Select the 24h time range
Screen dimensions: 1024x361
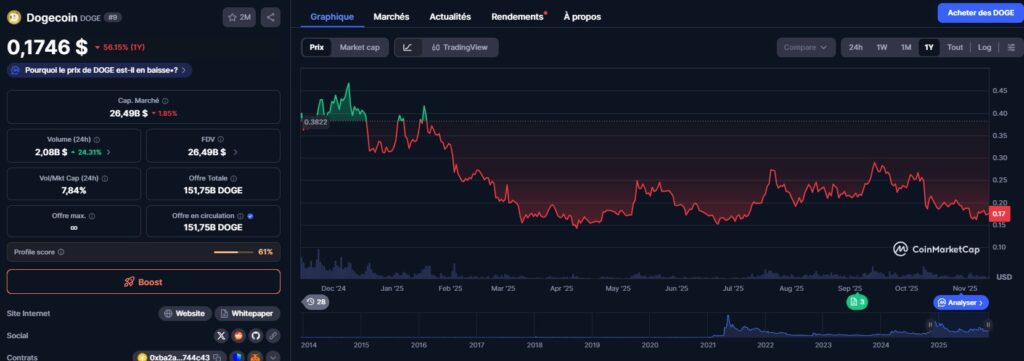point(856,47)
